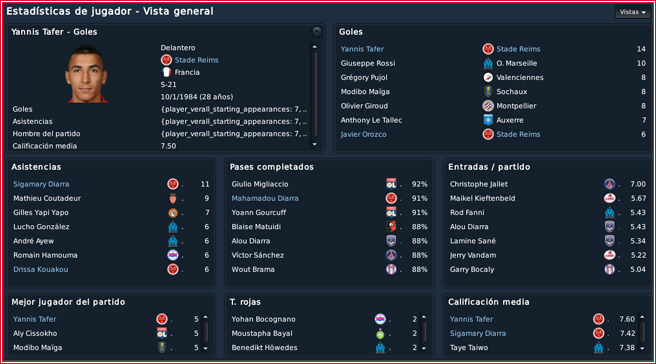Viewport: 656px width, 364px height.
Task: Click the Stade Reims crest beside Yannis Tafer in Goles
Action: click(488, 49)
